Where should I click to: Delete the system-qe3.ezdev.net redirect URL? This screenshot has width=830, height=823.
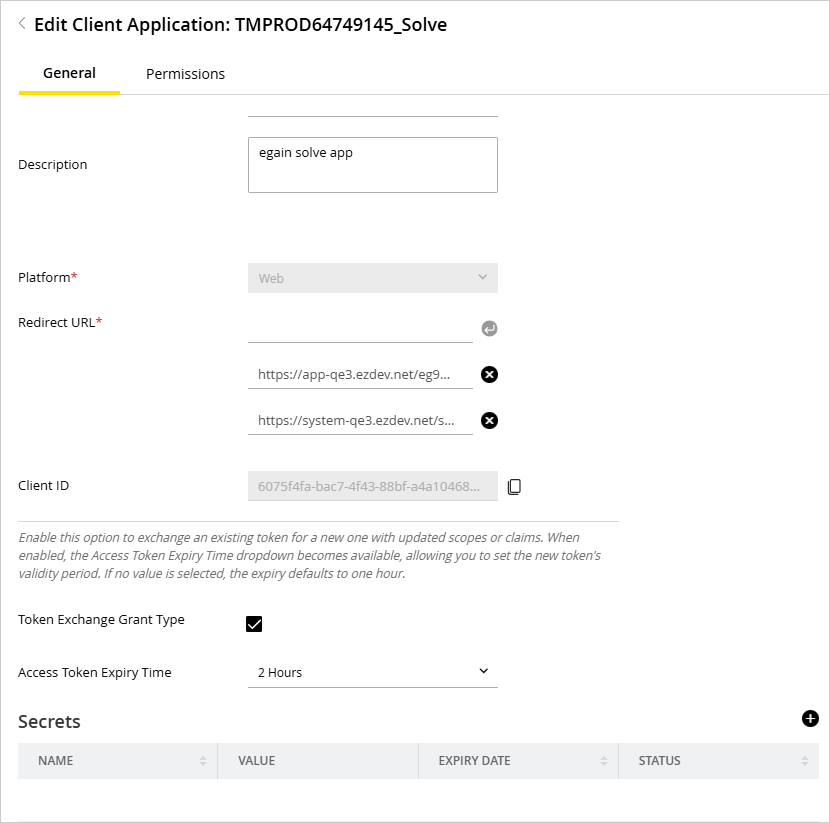489,421
